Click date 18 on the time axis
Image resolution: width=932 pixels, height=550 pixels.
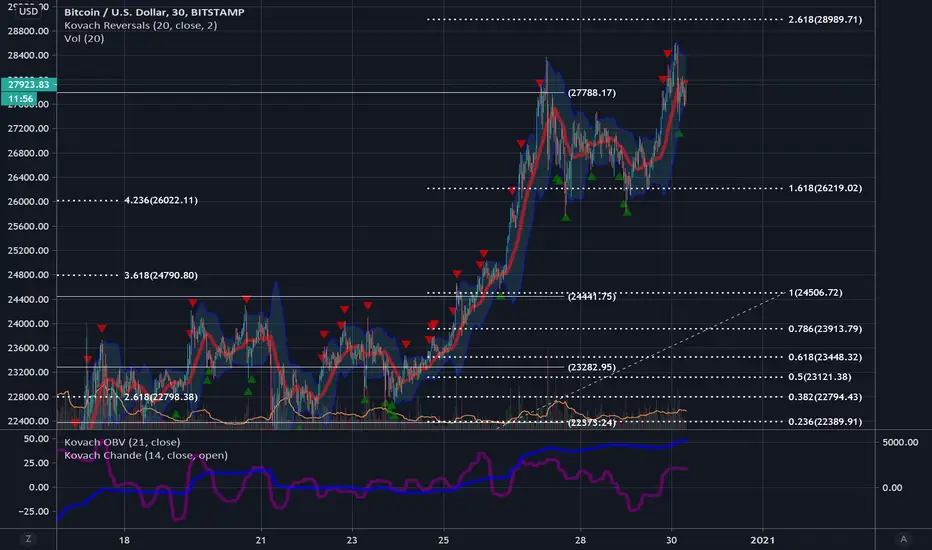(124, 540)
